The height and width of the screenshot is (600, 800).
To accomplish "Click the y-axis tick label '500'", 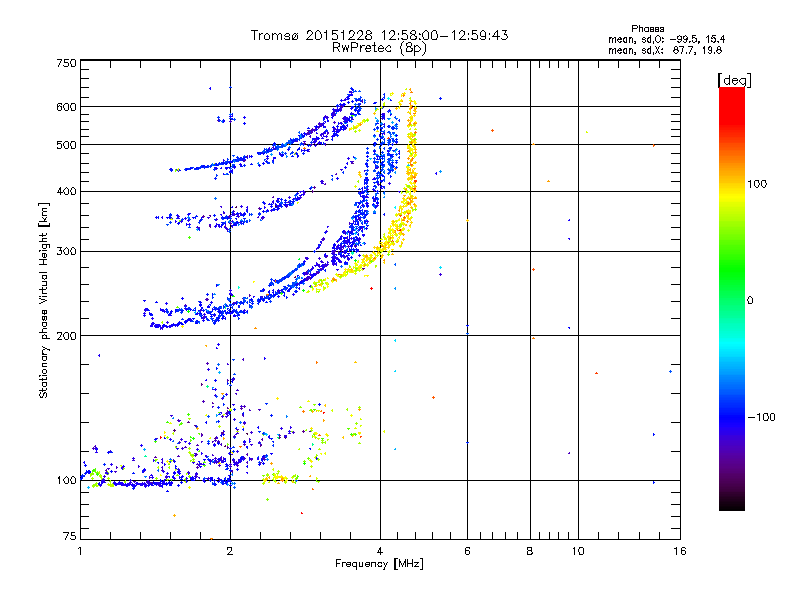I will (x=66, y=144).
